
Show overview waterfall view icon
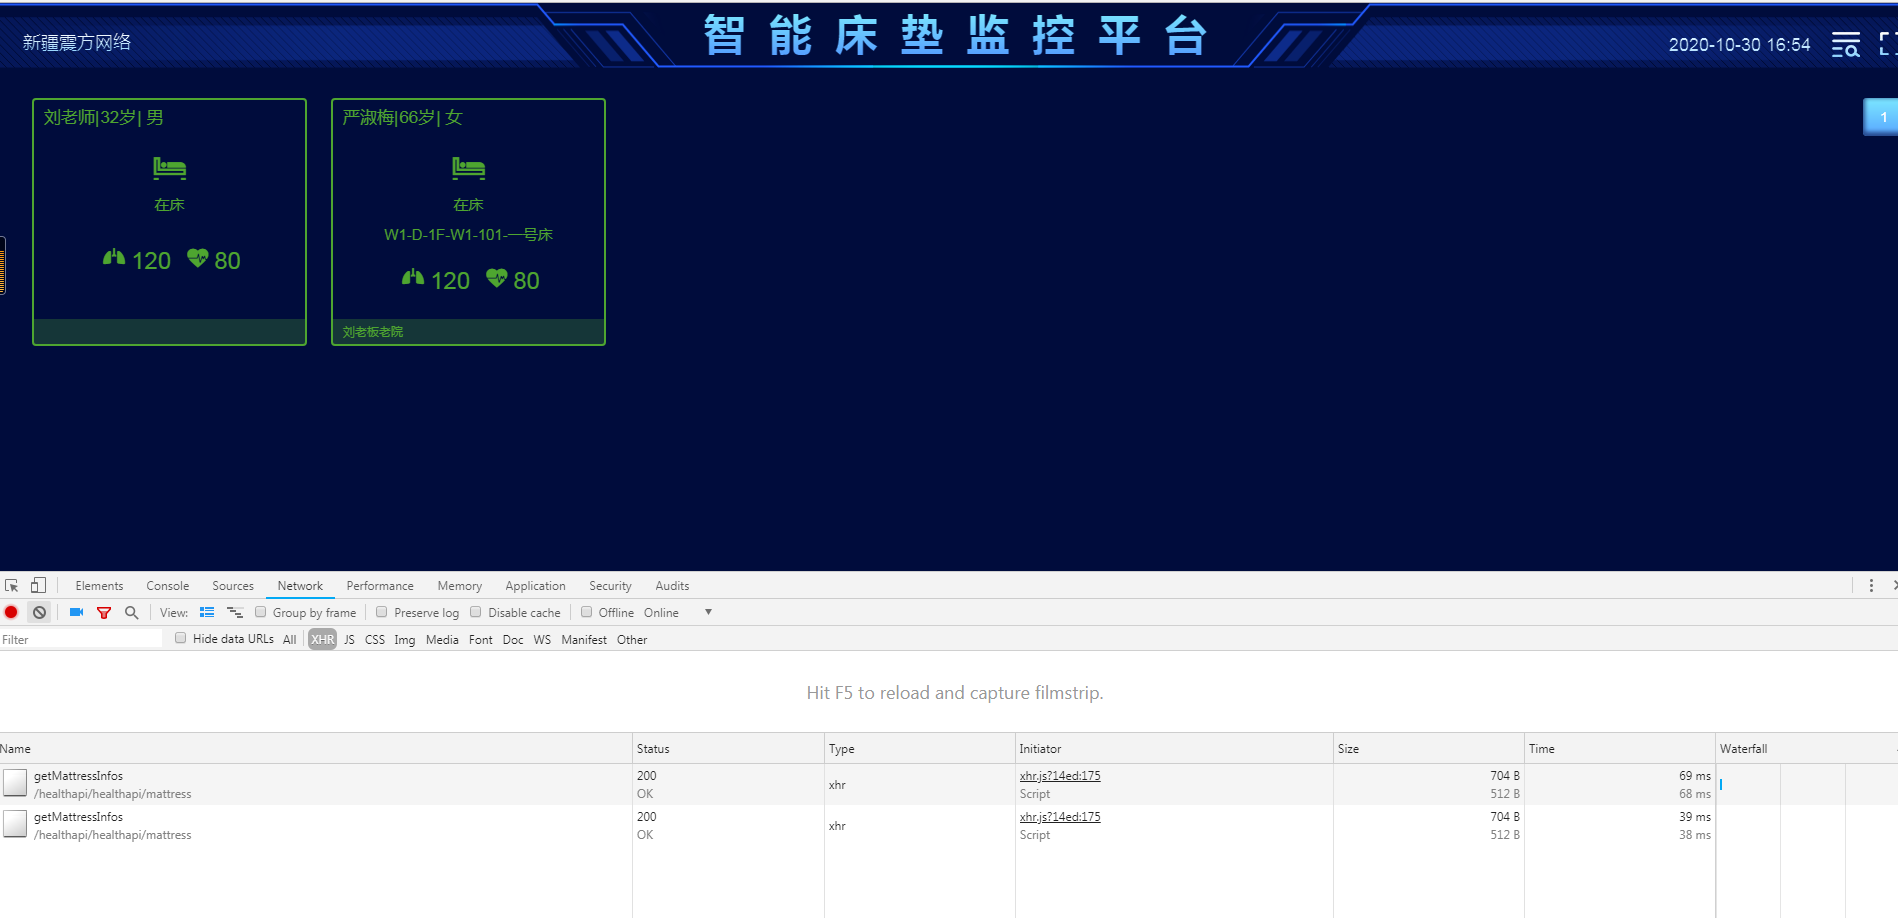pos(235,612)
